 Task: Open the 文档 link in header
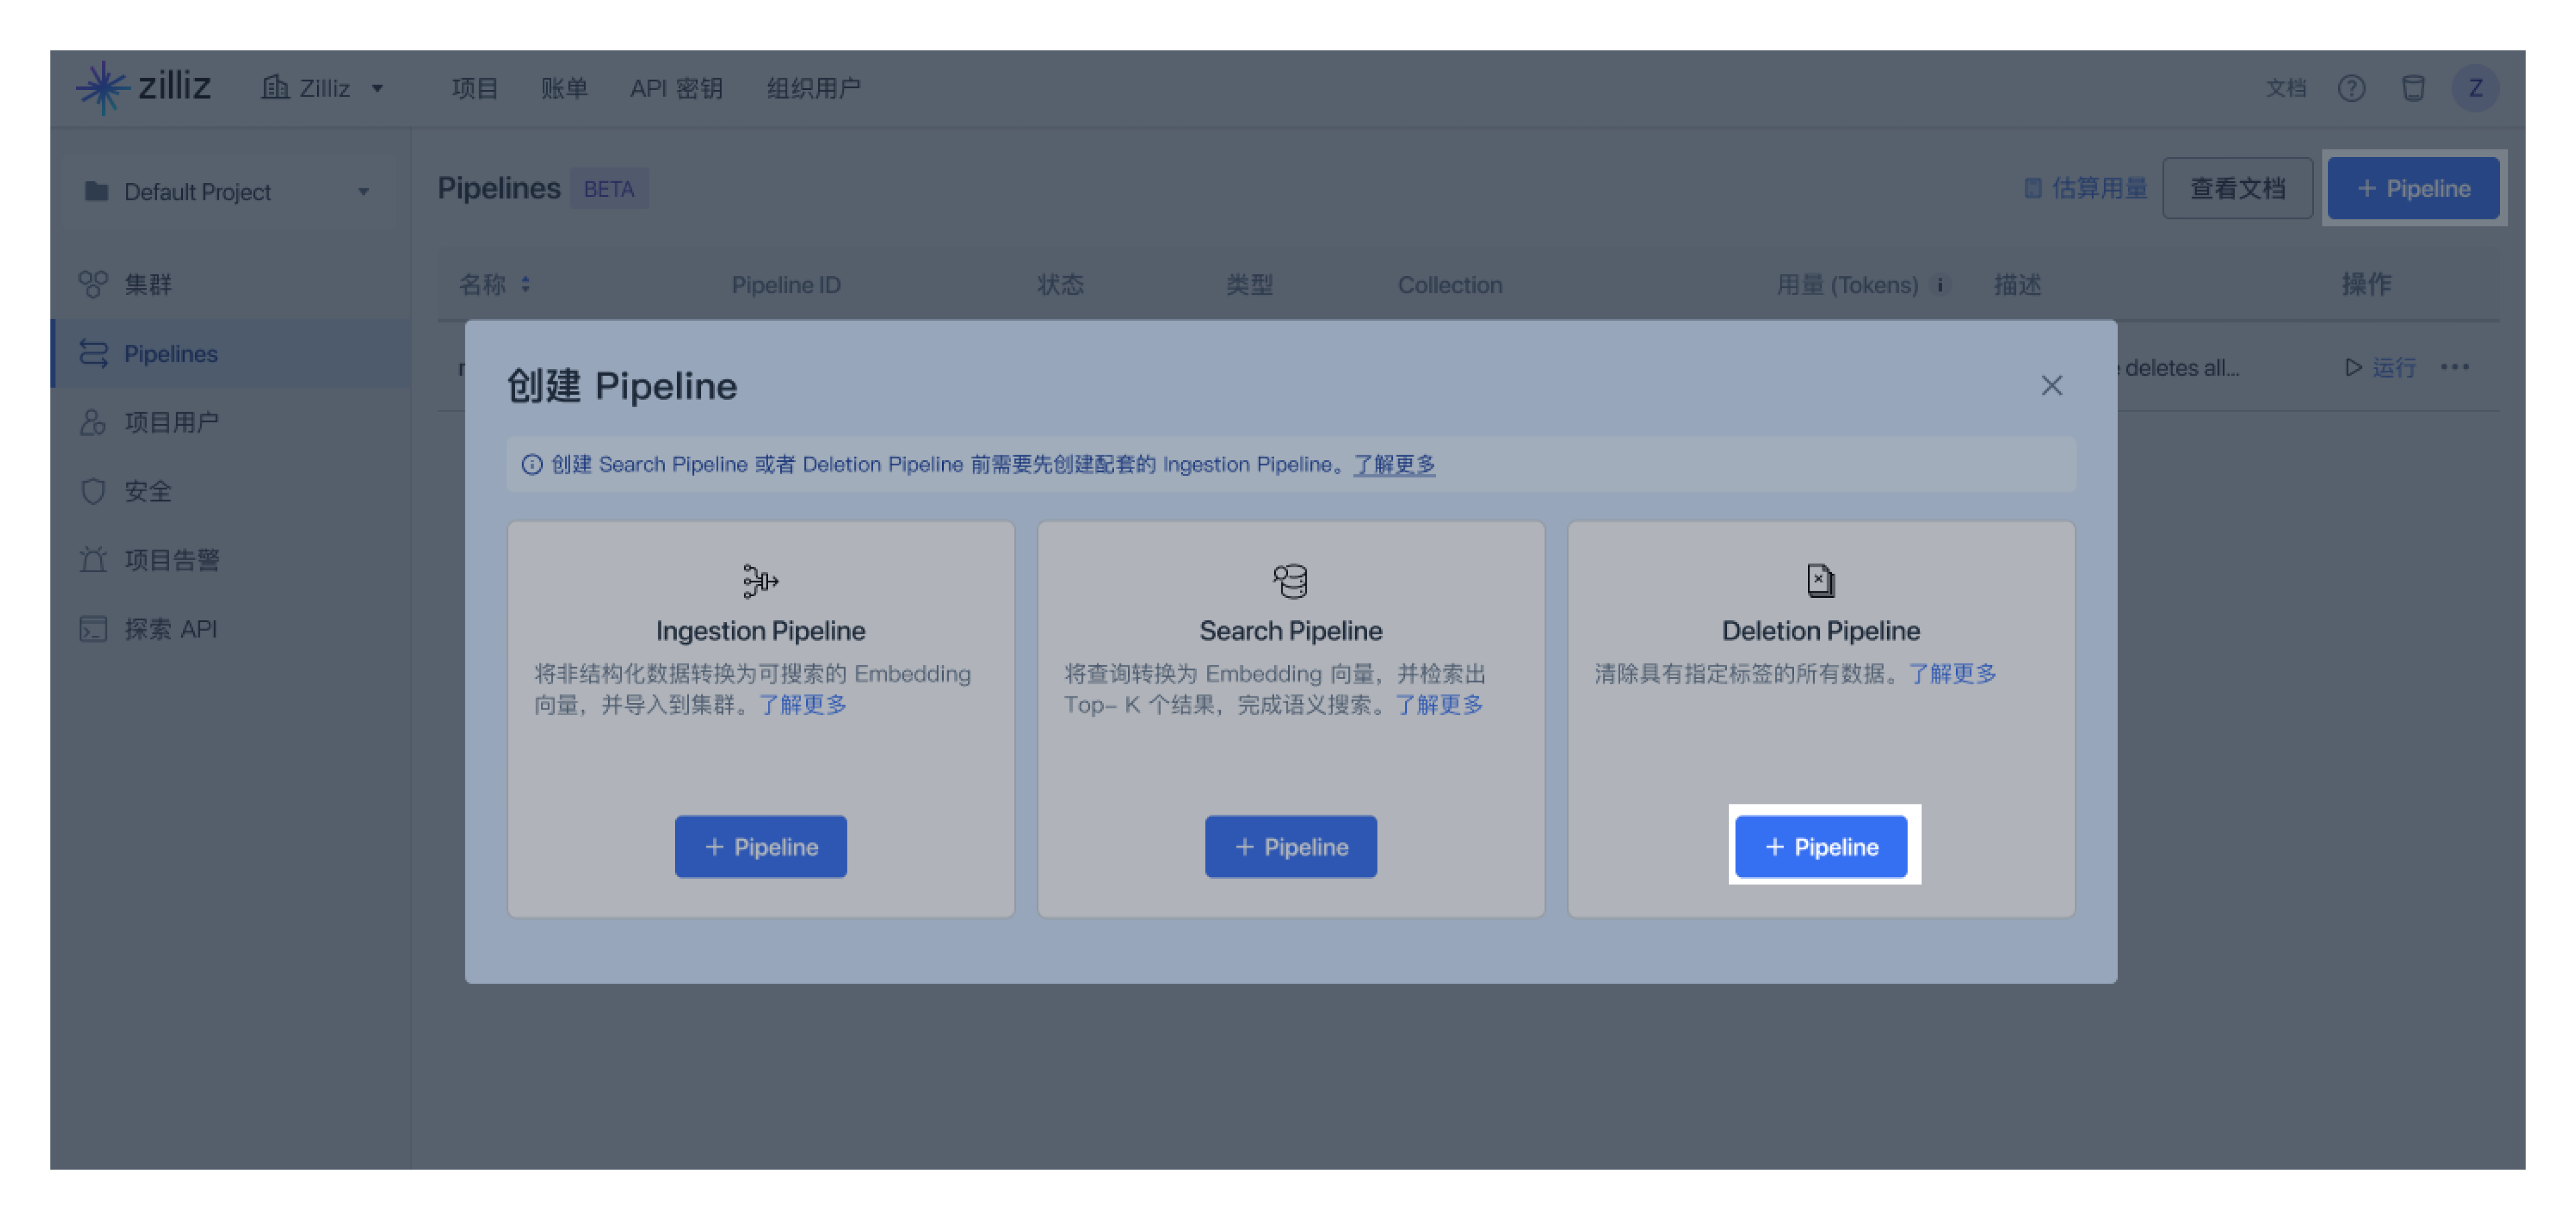tap(2285, 88)
